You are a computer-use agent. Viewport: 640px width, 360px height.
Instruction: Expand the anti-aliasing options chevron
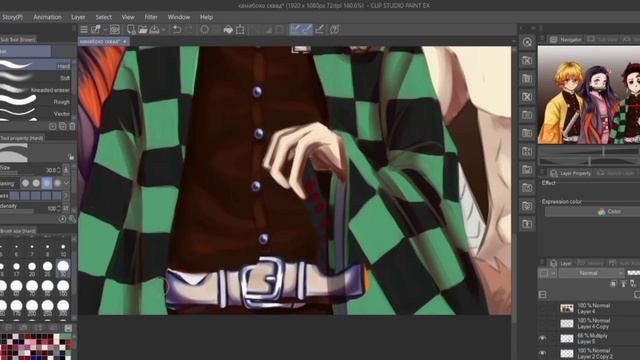pos(67,183)
